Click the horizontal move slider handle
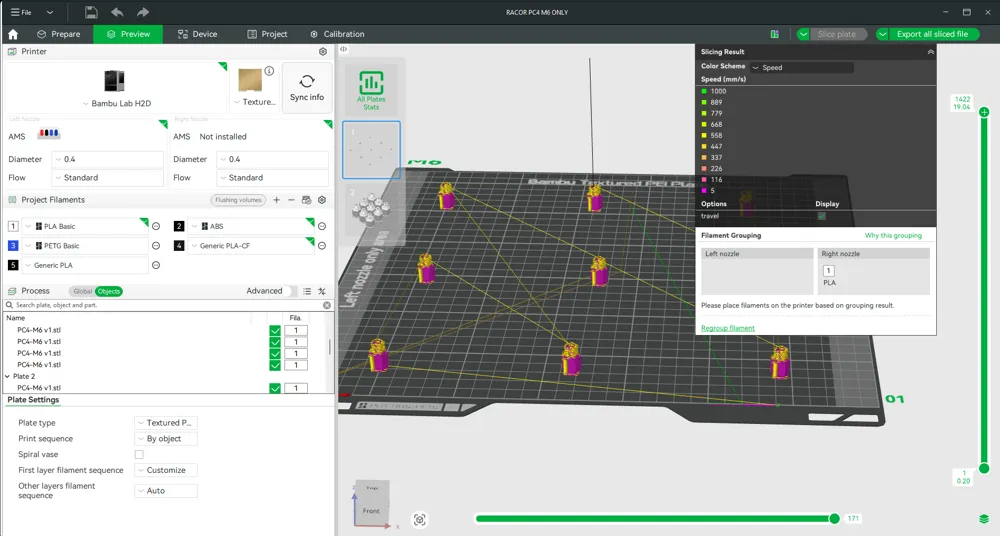This screenshot has height=536, width=1000. pyautogui.click(x=834, y=518)
